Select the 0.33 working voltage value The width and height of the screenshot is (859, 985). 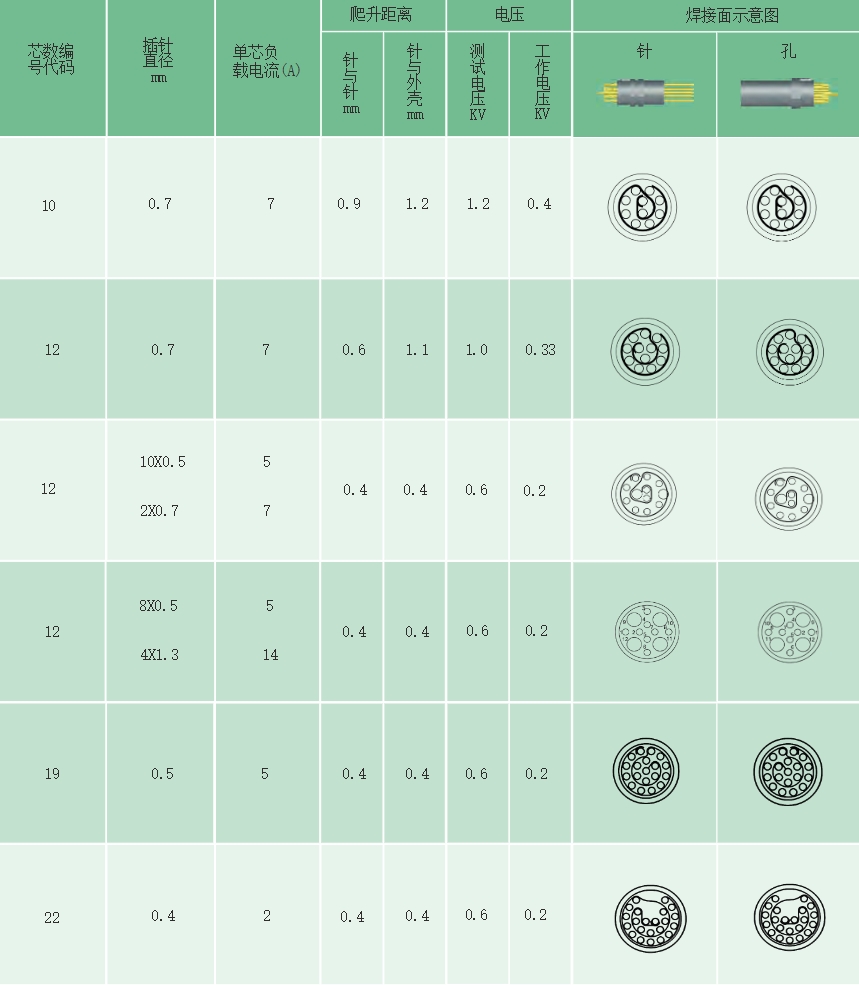[540, 350]
